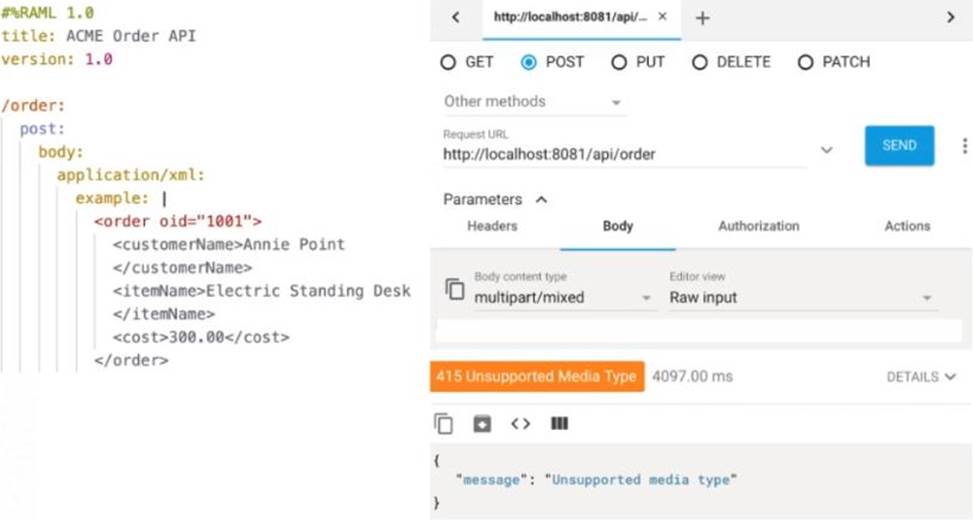Open the Body content type dropdown

[565, 297]
